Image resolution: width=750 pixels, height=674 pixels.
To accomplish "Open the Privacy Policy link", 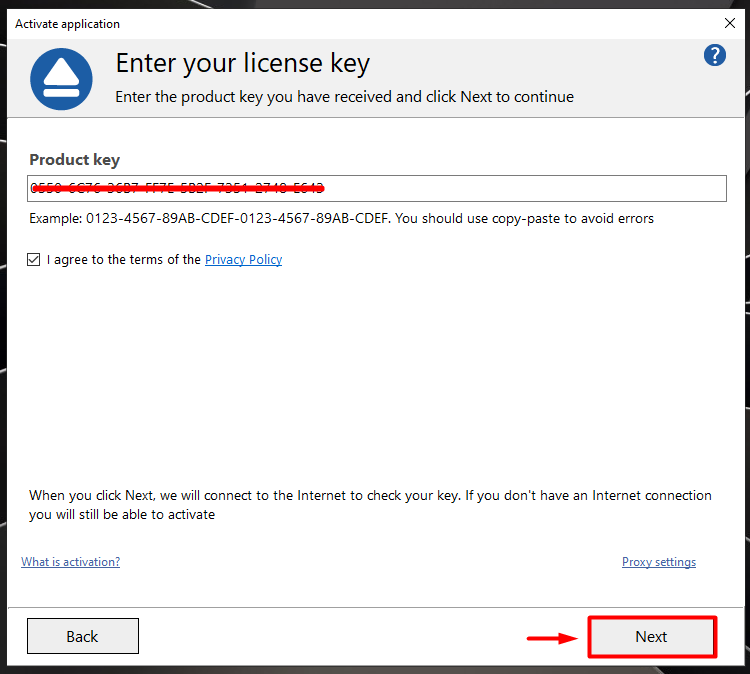I will click(243, 260).
